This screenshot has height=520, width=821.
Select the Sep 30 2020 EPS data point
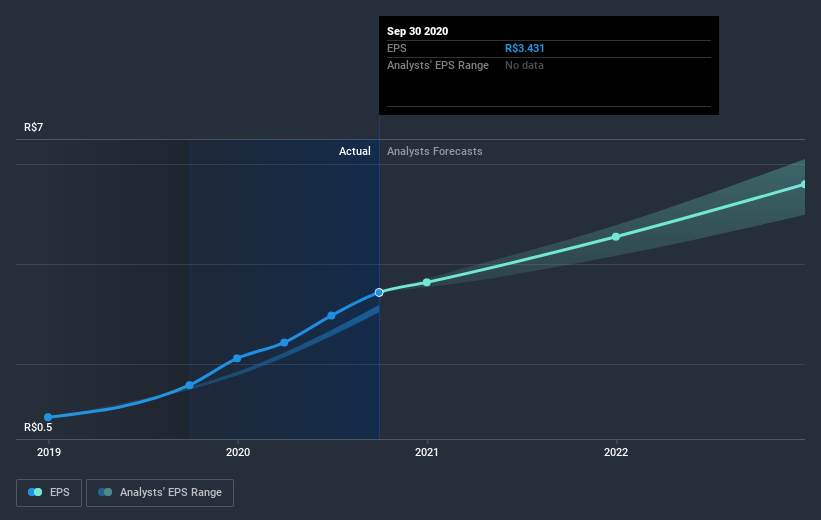coord(379,292)
